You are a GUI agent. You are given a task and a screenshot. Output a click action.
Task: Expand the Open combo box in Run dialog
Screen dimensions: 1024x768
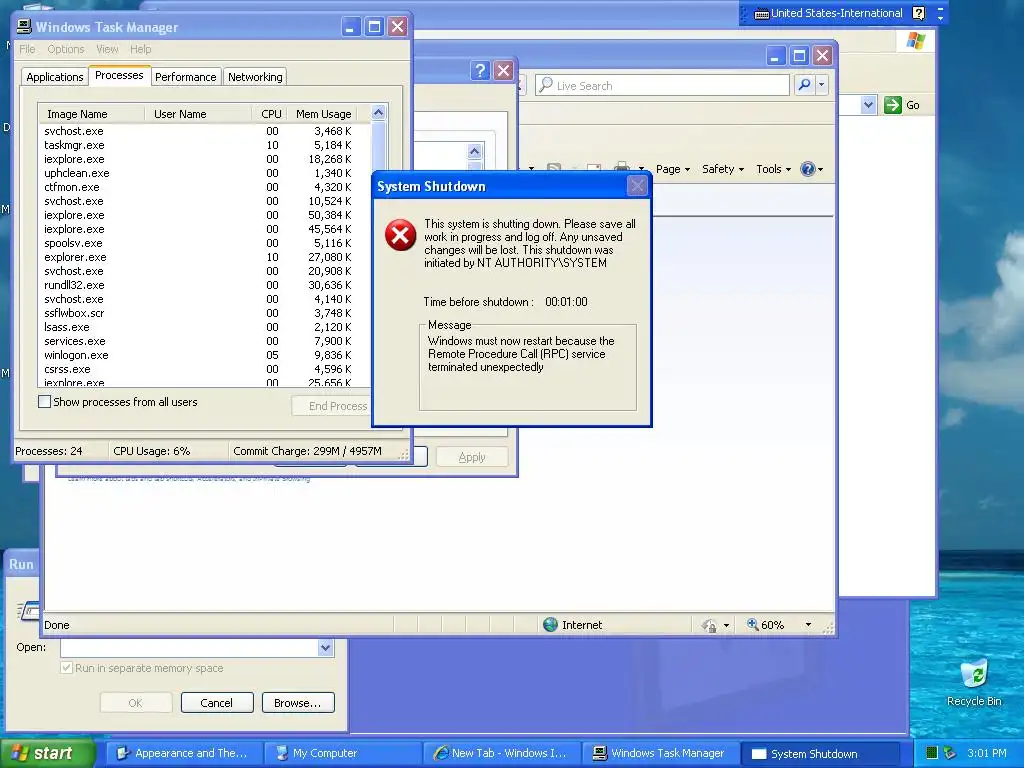point(325,647)
